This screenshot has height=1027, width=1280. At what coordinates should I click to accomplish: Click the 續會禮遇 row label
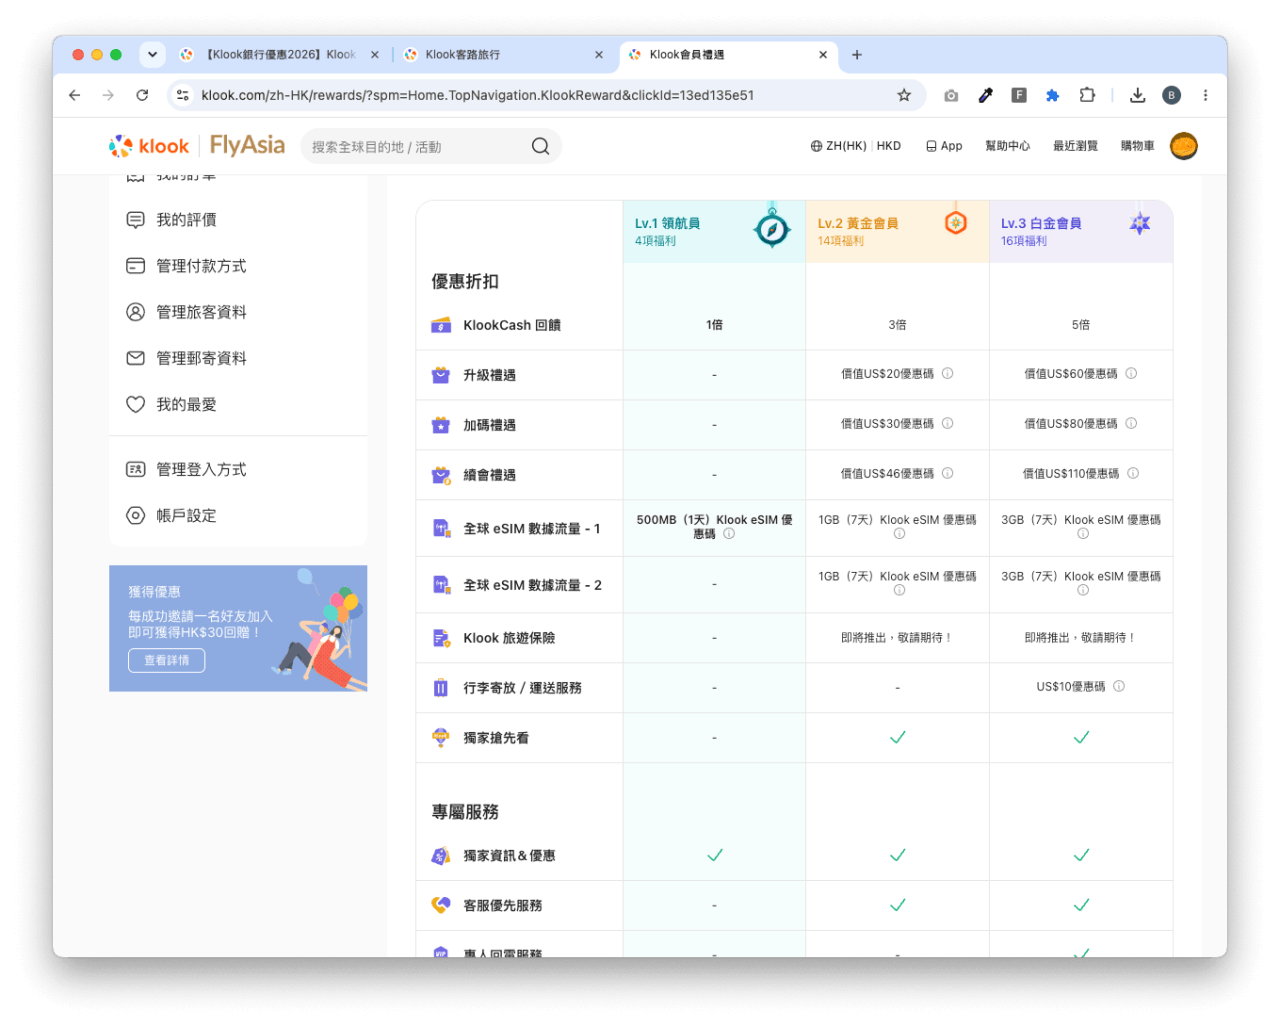coord(490,475)
